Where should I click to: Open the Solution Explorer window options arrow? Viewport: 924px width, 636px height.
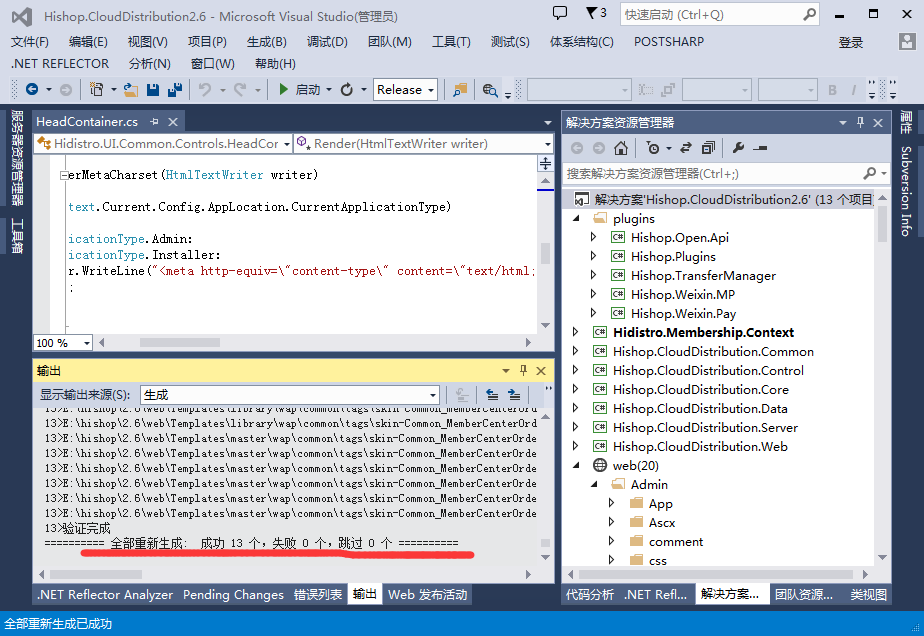[843, 123]
